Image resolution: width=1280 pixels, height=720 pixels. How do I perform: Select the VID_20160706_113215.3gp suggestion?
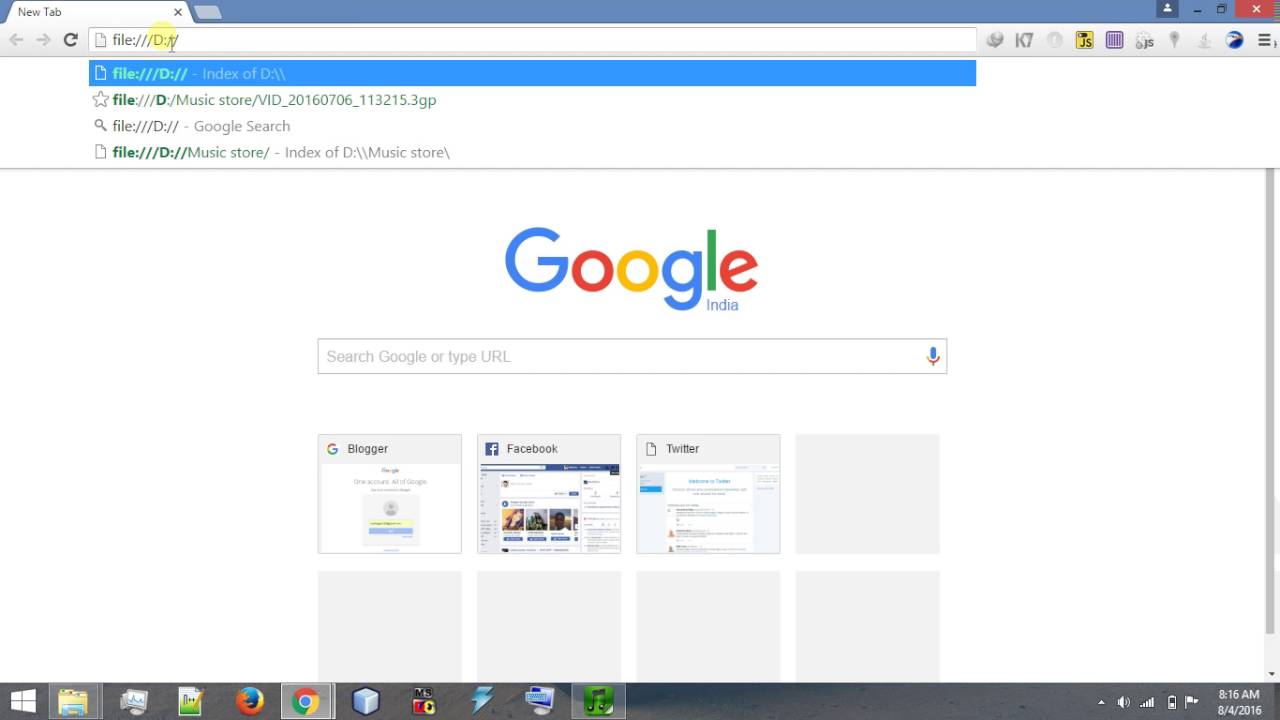(532, 99)
